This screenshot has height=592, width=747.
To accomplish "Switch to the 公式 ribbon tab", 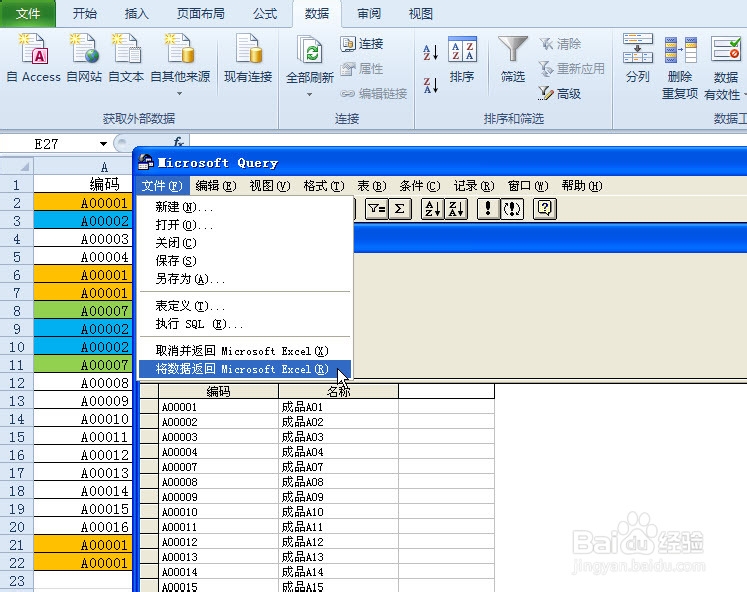I will click(x=265, y=13).
